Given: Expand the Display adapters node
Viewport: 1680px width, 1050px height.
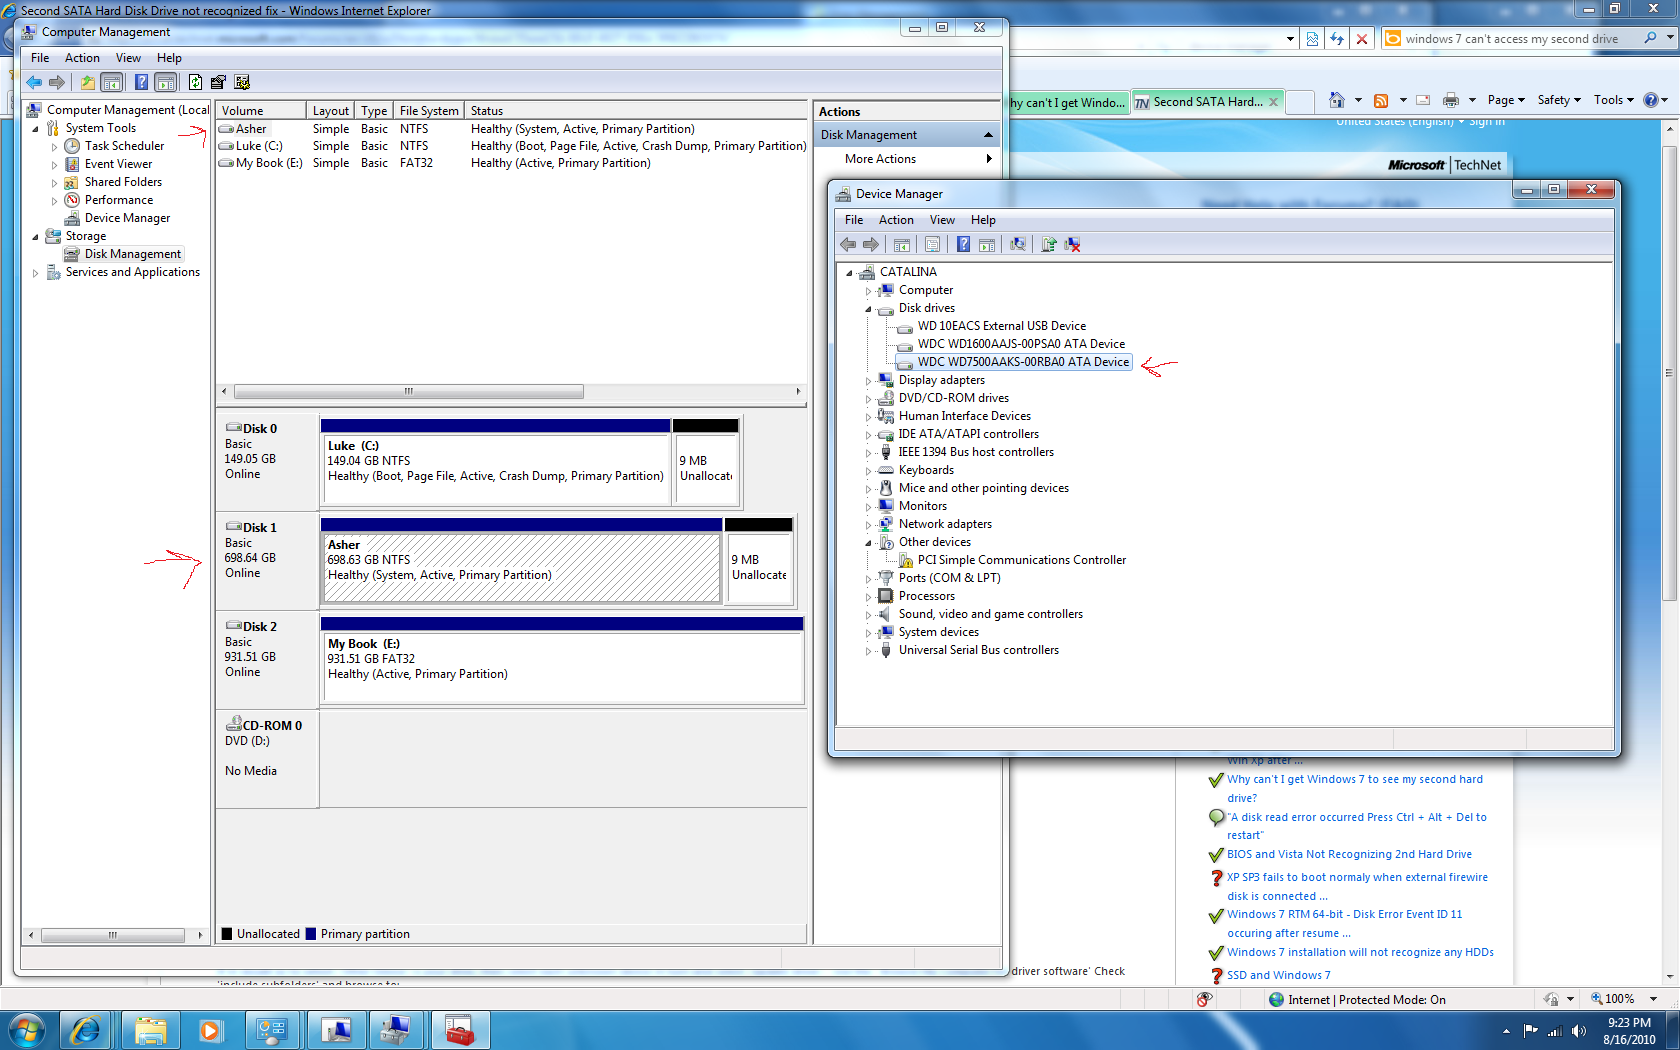Looking at the screenshot, I should (x=868, y=381).
